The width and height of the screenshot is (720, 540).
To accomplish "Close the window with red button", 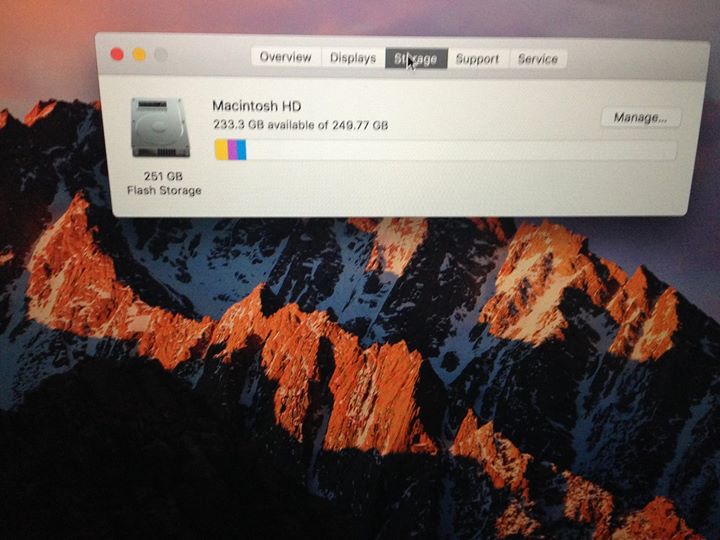I will 117,55.
